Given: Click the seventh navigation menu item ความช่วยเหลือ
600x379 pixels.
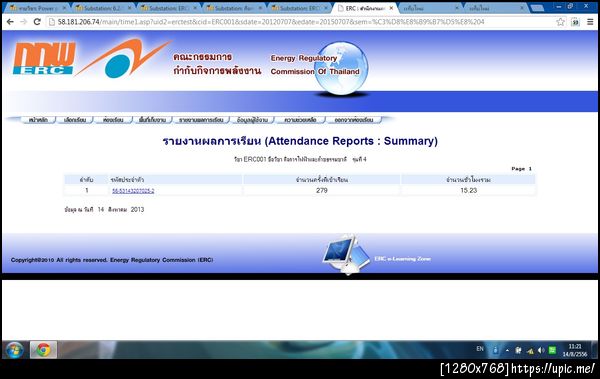Looking at the screenshot, I should 300,120.
